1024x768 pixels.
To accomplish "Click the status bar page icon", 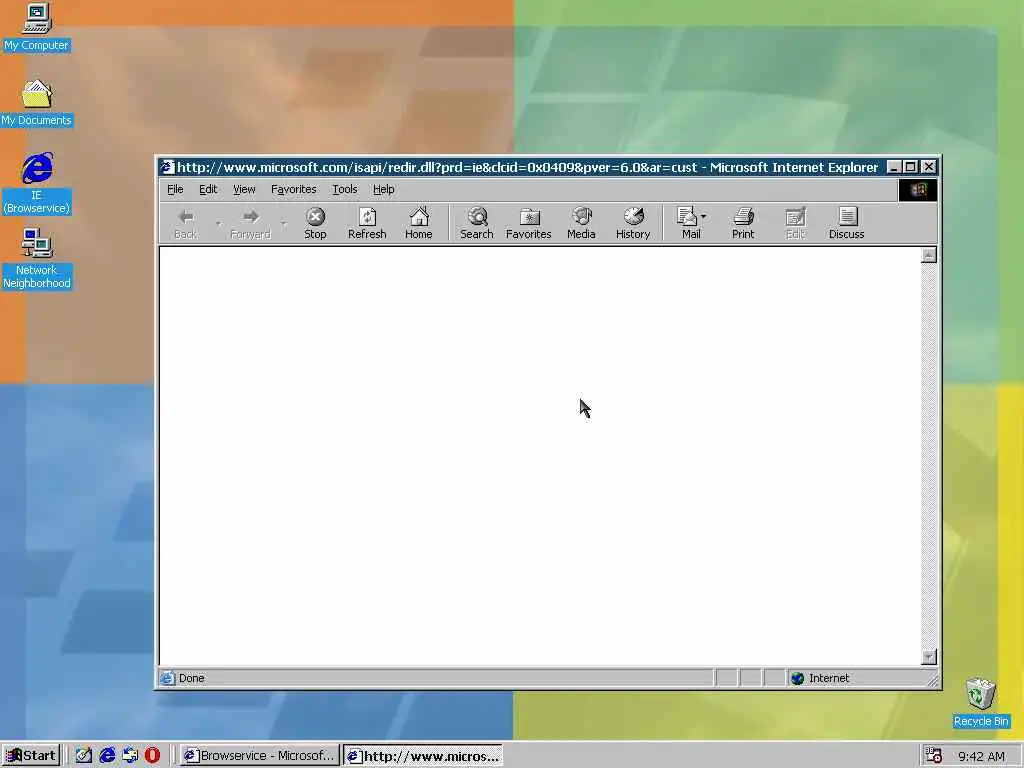I will click(167, 678).
